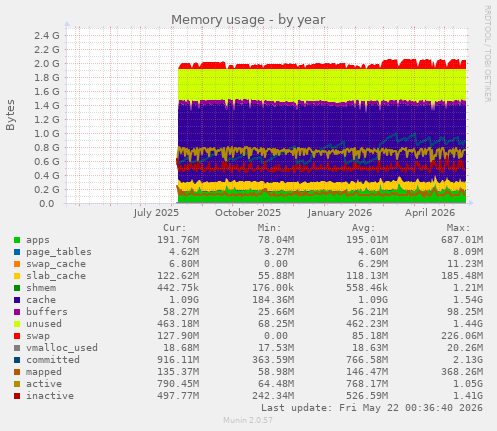Click the gray vmalloc_used legend swatch

tap(17, 348)
